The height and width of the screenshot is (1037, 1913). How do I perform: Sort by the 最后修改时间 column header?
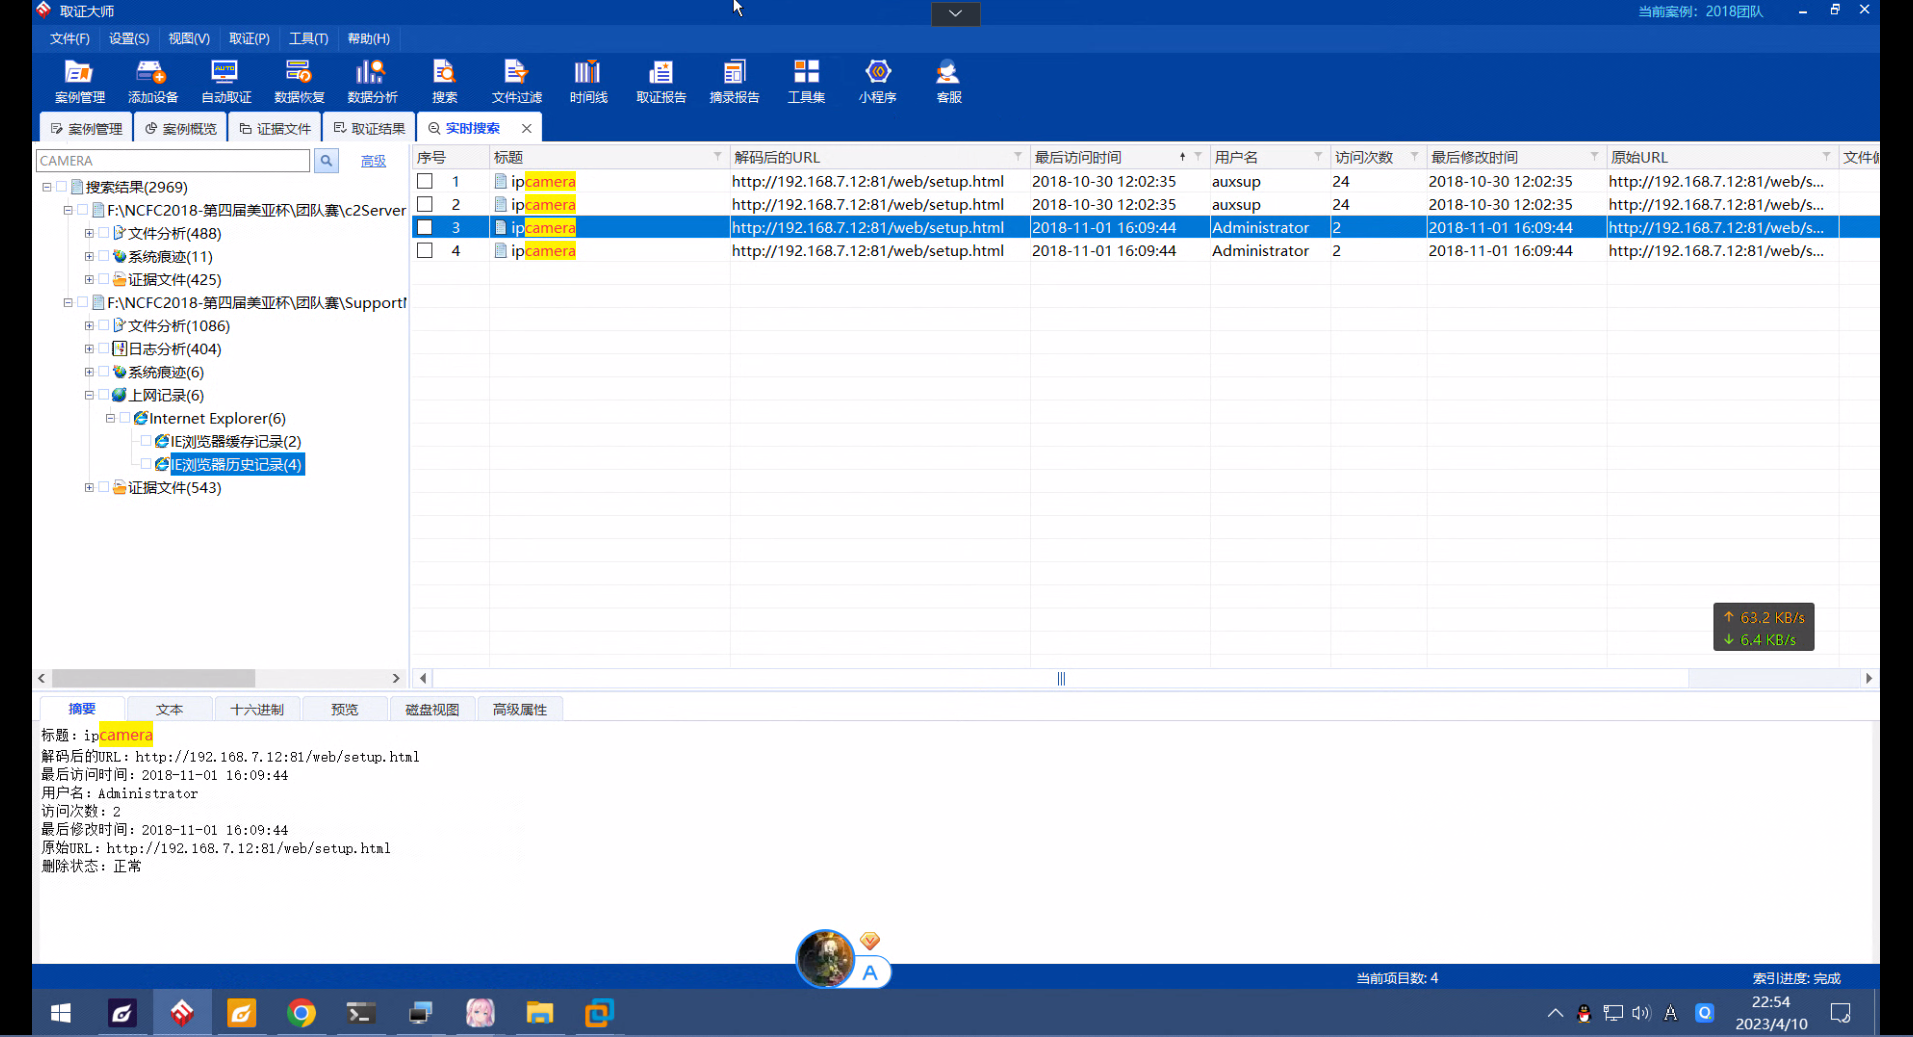[x=1474, y=157]
